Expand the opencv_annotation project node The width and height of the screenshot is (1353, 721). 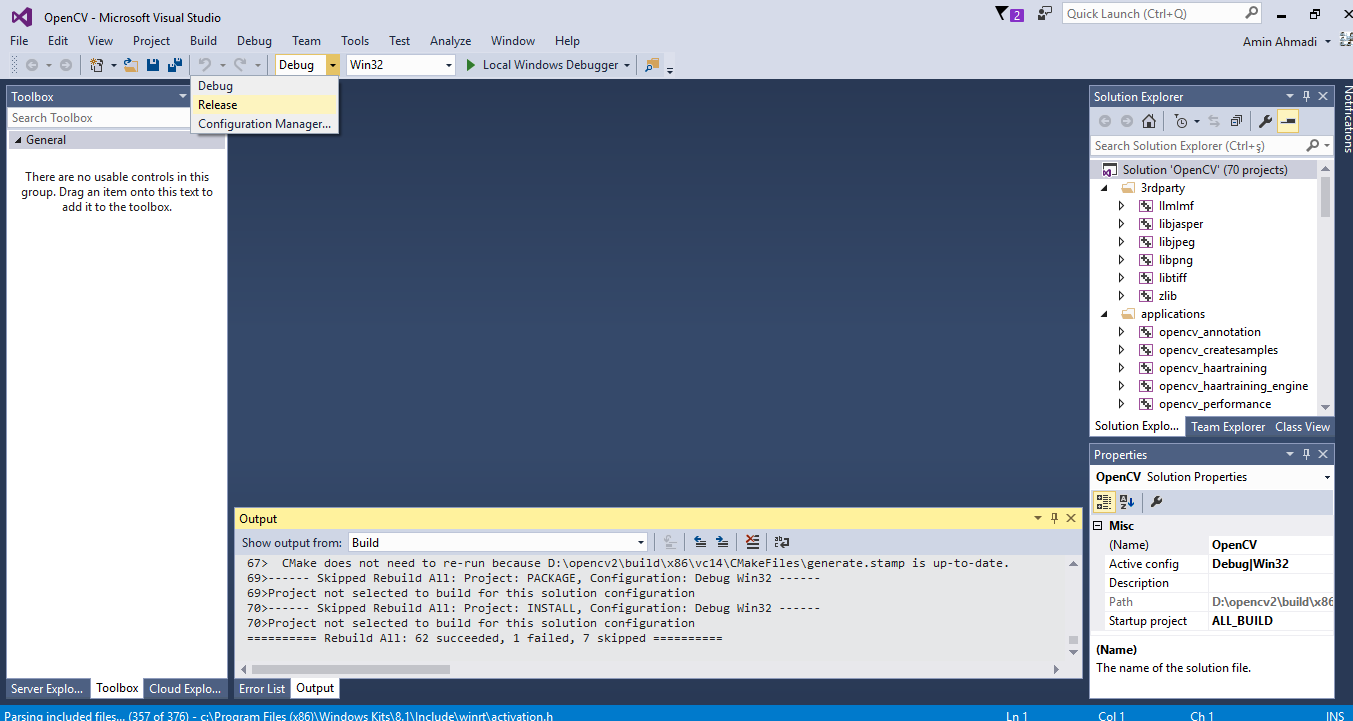coord(1121,332)
